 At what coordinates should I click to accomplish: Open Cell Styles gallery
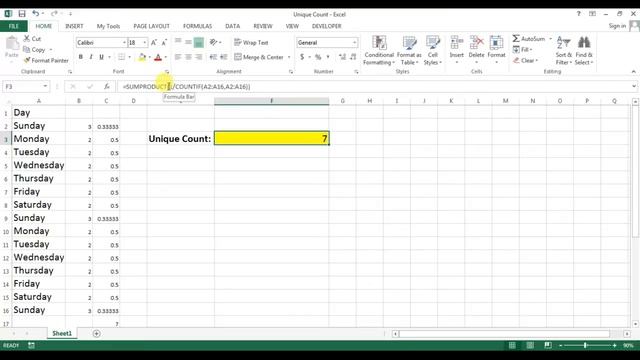click(x=433, y=51)
